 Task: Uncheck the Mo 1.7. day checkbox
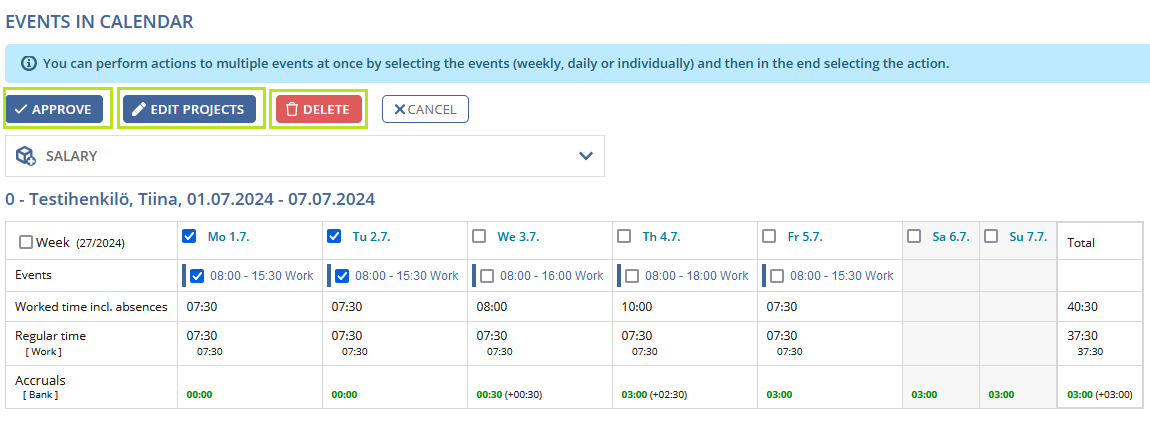point(188,236)
